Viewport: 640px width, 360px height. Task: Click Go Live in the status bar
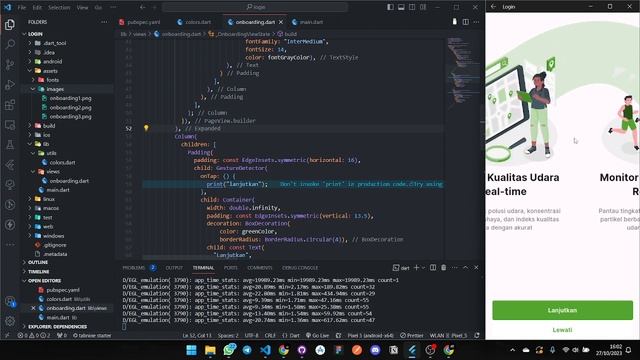click(x=317, y=336)
